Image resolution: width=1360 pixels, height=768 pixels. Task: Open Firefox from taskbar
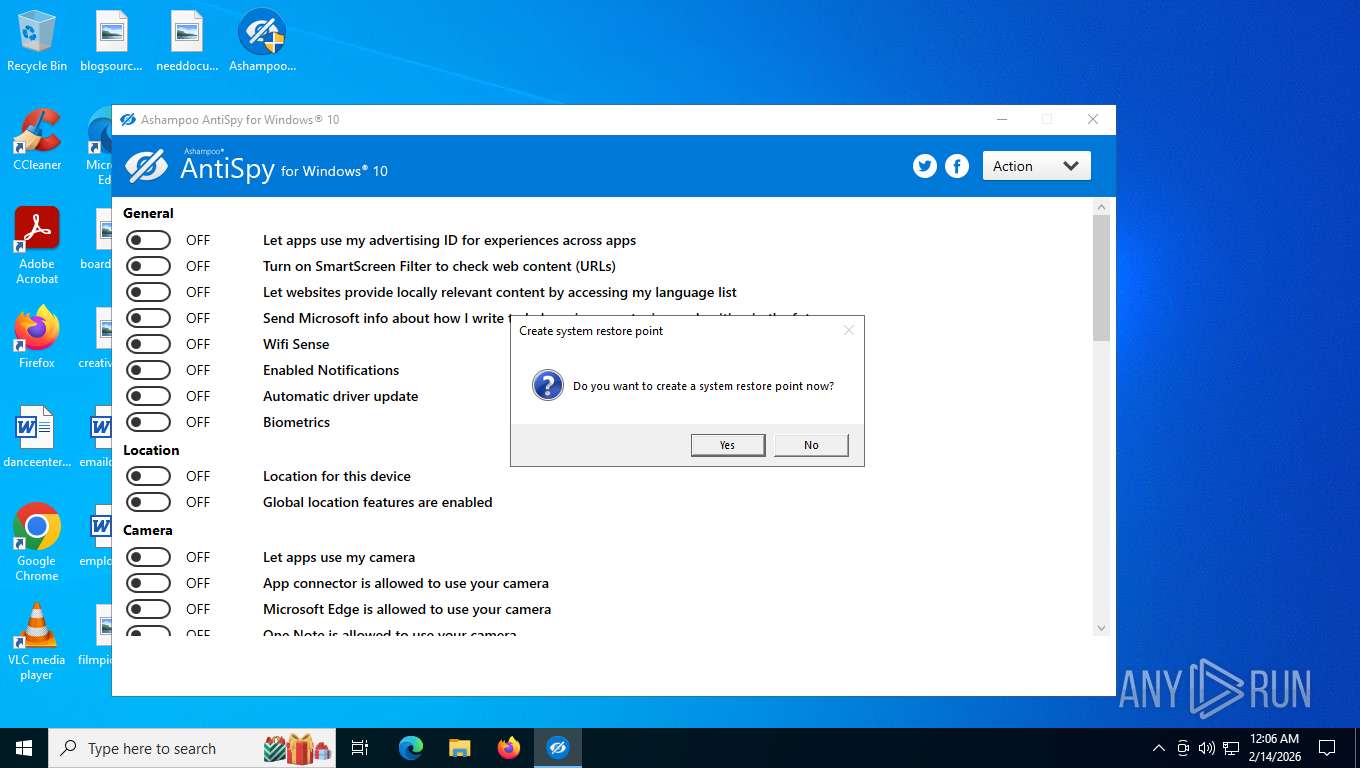coord(509,748)
